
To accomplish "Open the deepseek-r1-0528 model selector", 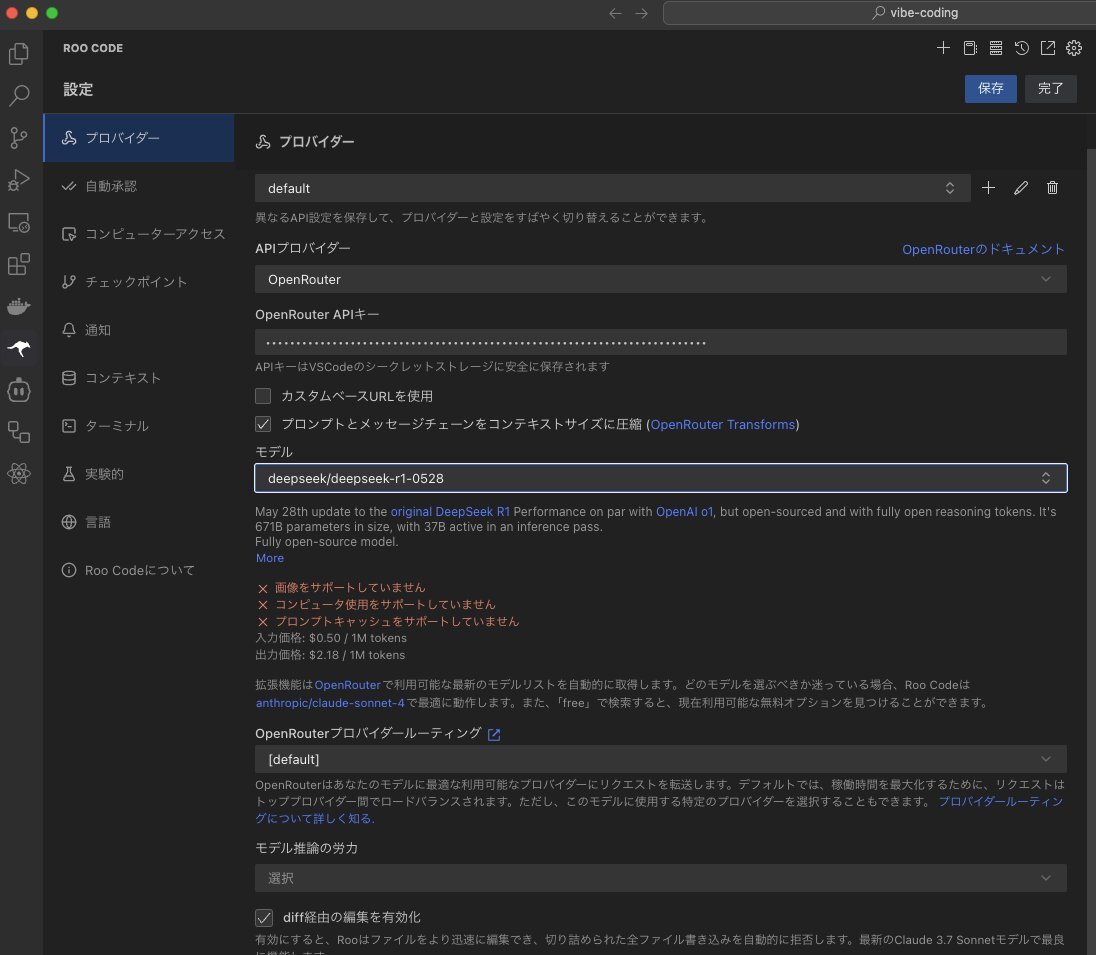I will click(661, 478).
